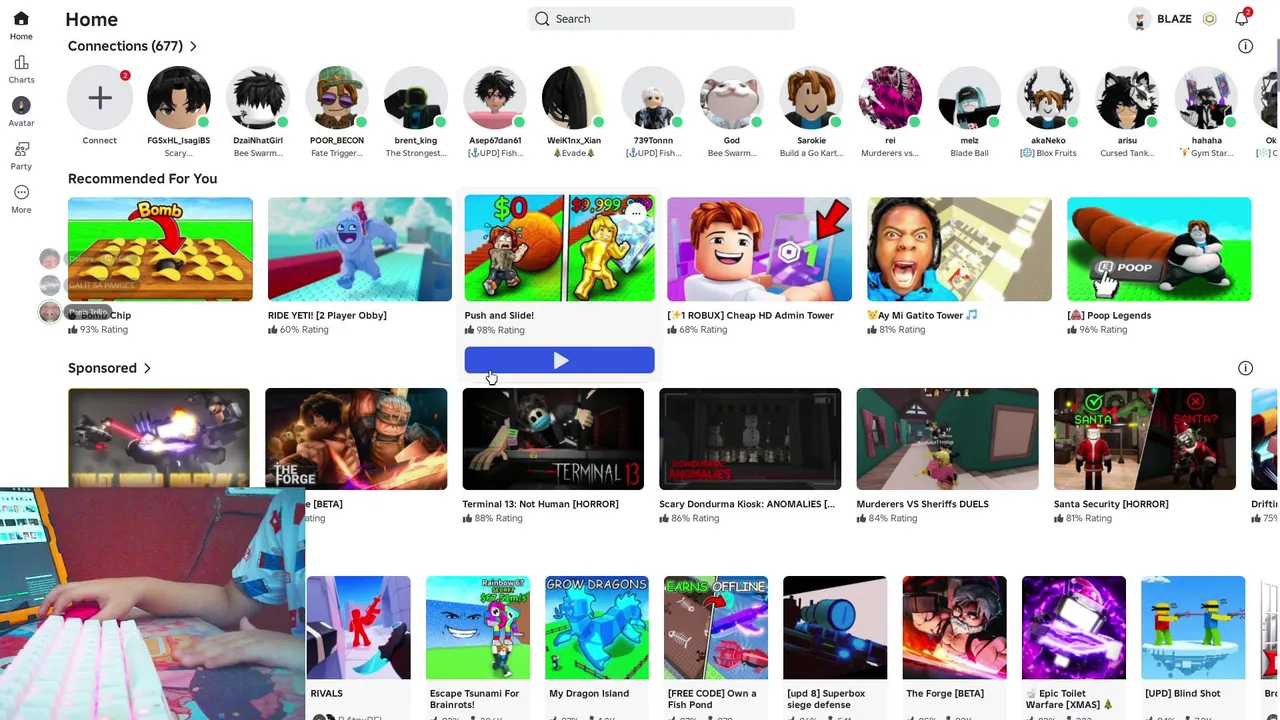Open RIDE YETI! 2 Player Obby thumbnail
The width and height of the screenshot is (1280, 720).
click(x=360, y=249)
